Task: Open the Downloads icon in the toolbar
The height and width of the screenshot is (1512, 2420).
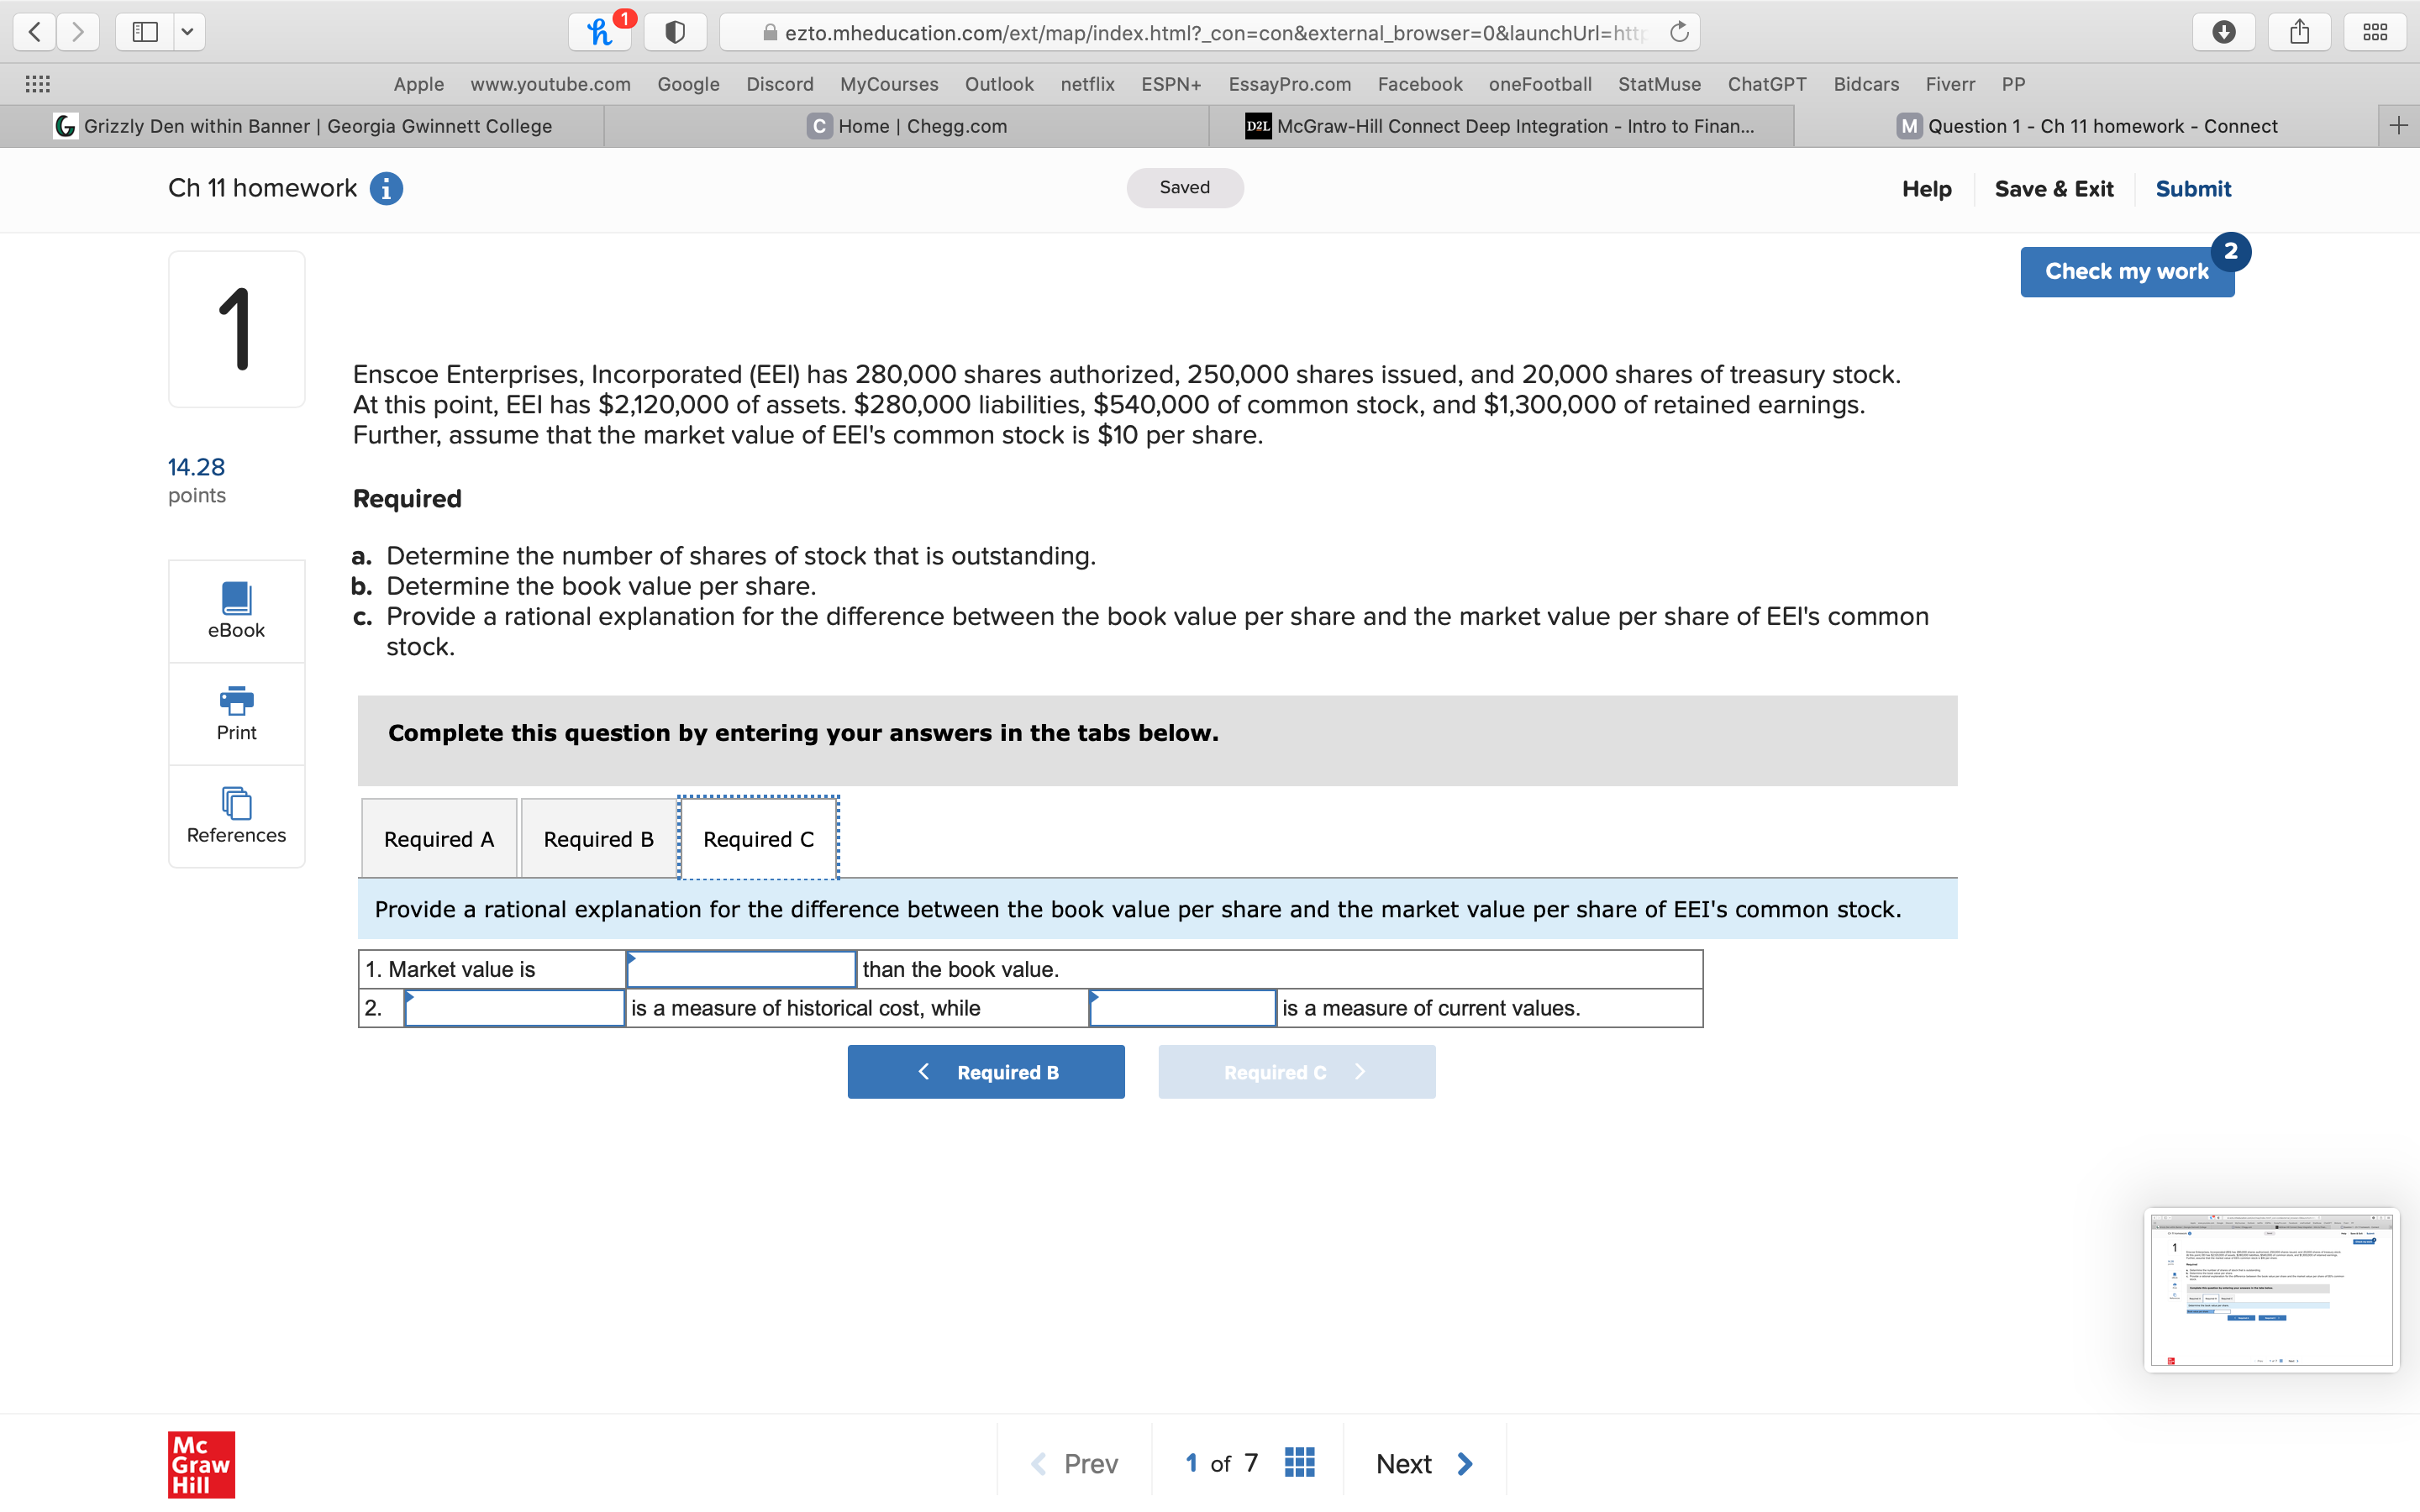Action: point(2224,31)
